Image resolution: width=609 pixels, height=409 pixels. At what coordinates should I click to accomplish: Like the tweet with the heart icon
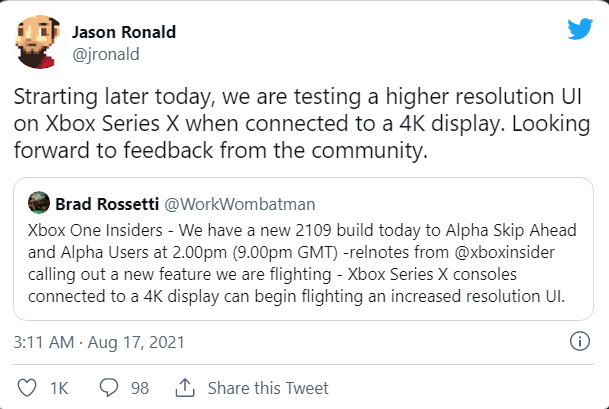click(x=28, y=387)
